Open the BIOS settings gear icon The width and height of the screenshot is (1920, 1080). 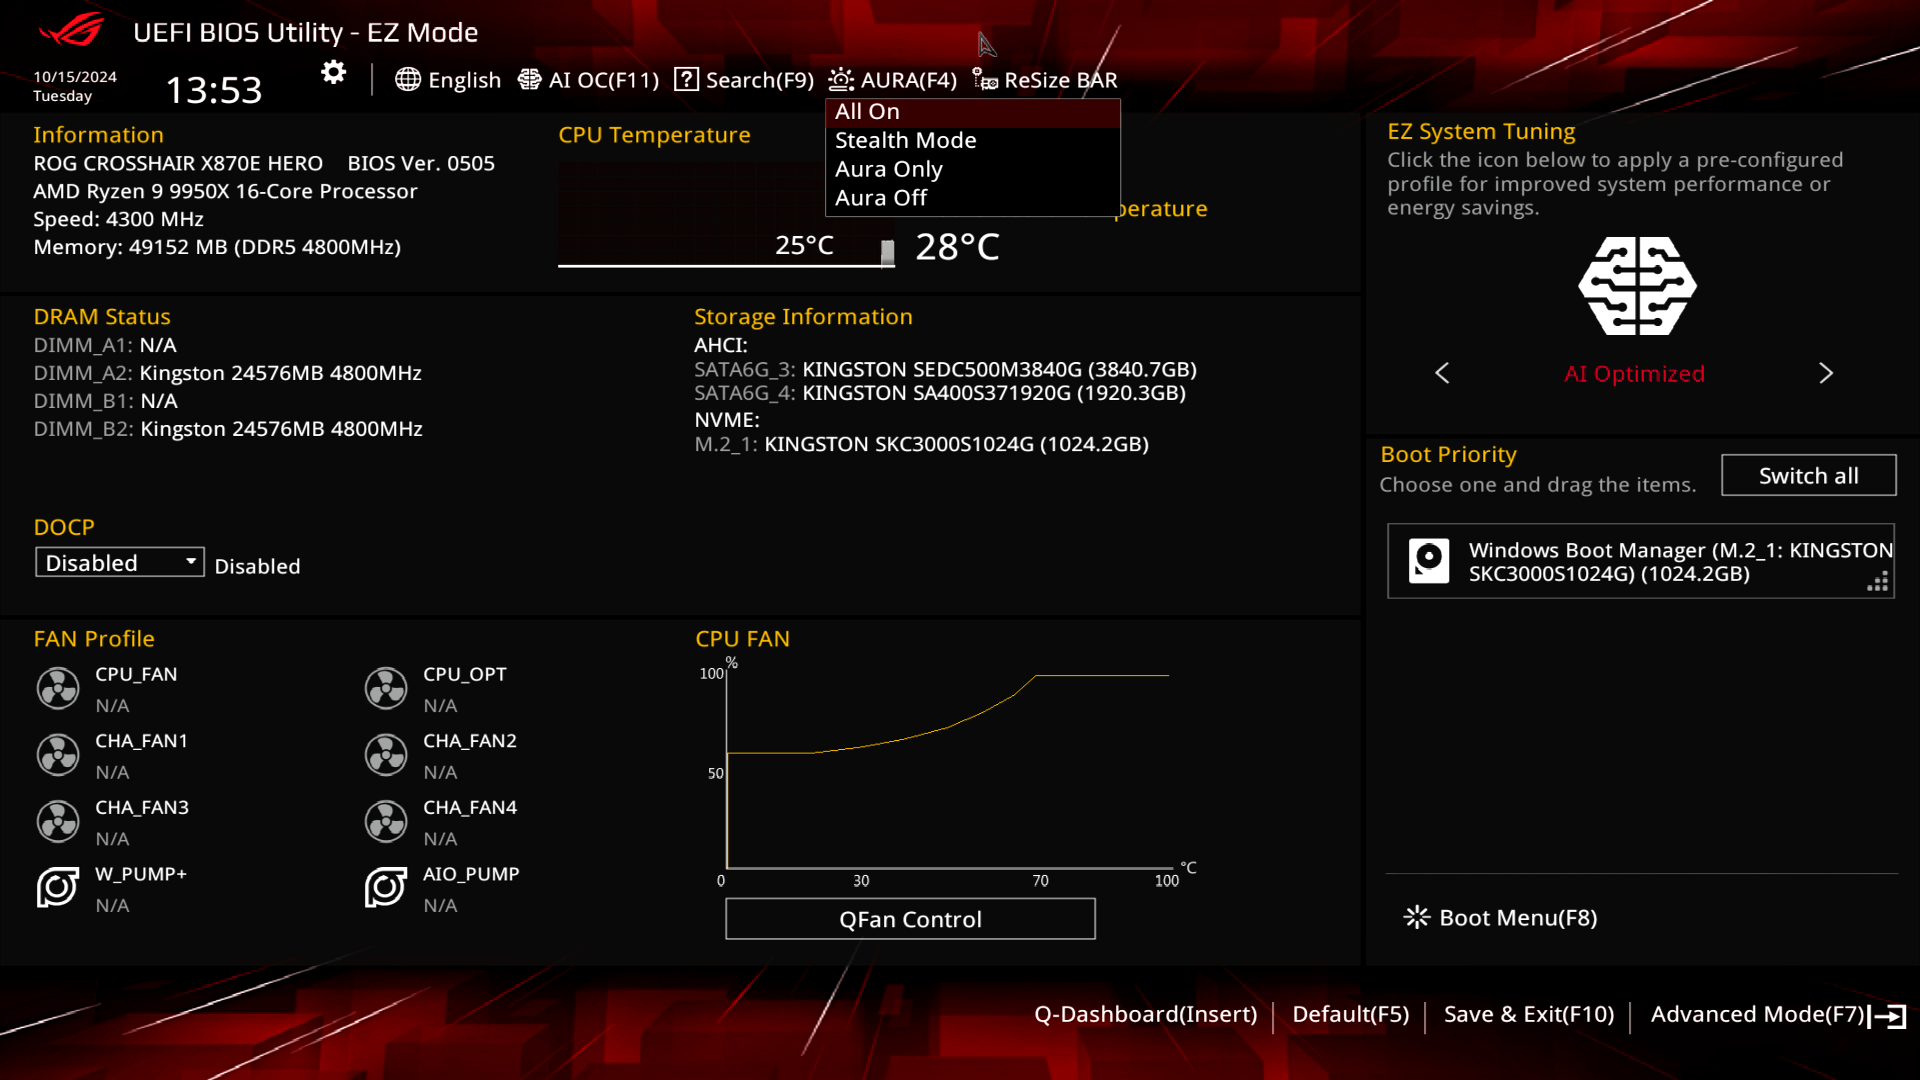pos(332,72)
